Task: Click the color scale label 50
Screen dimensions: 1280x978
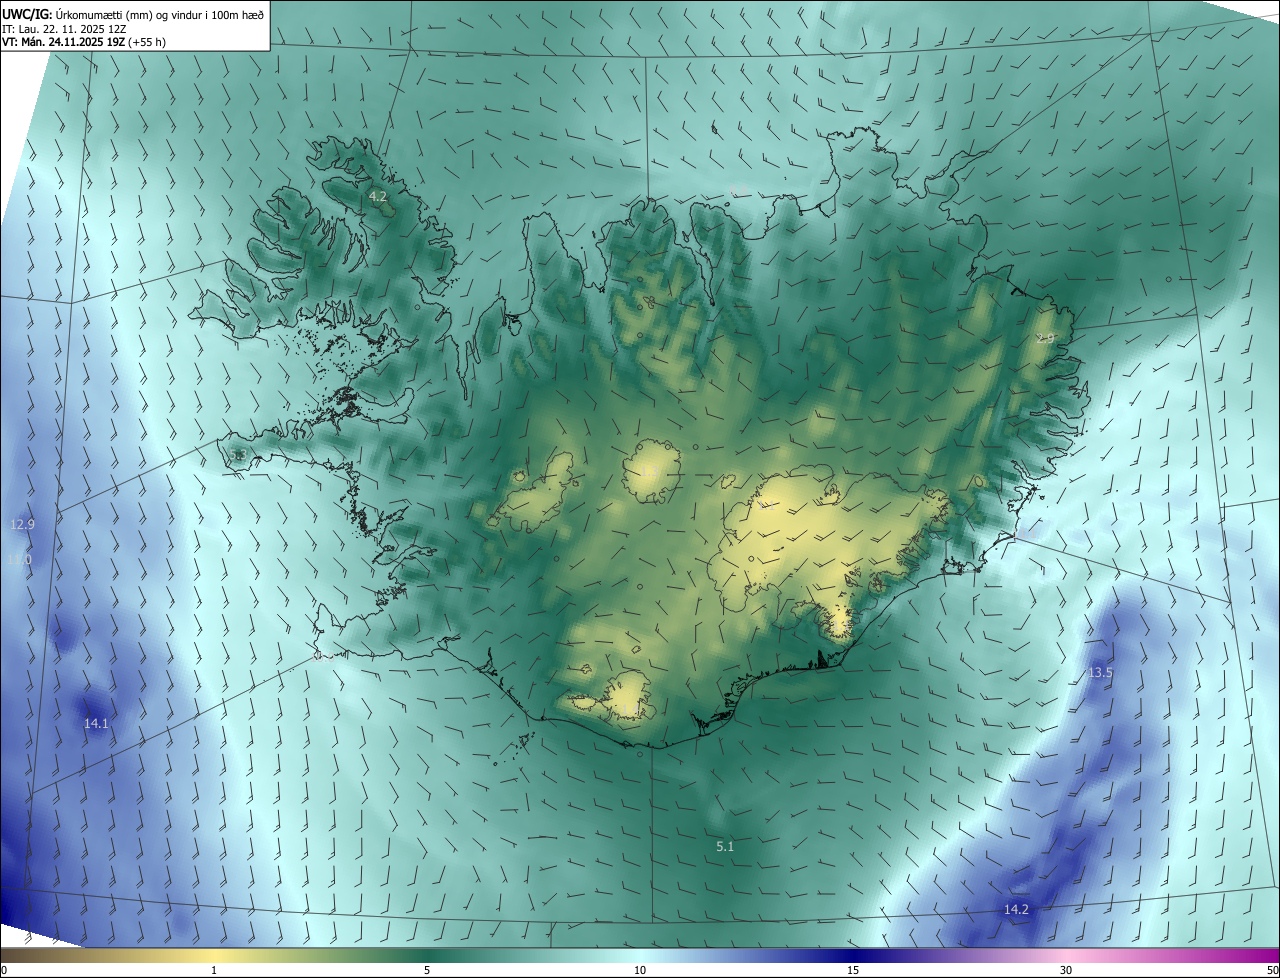Action: (x=1272, y=970)
